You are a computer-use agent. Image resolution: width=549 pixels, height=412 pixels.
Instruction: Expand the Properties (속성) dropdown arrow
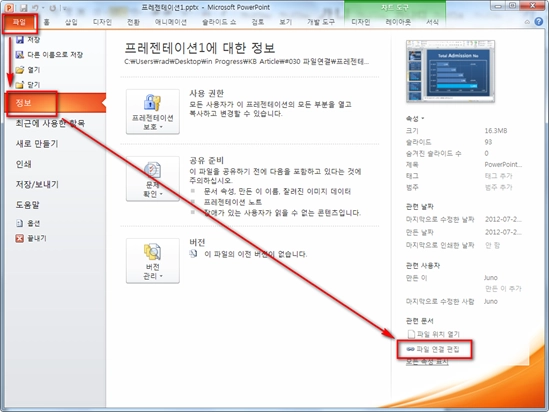(423, 119)
